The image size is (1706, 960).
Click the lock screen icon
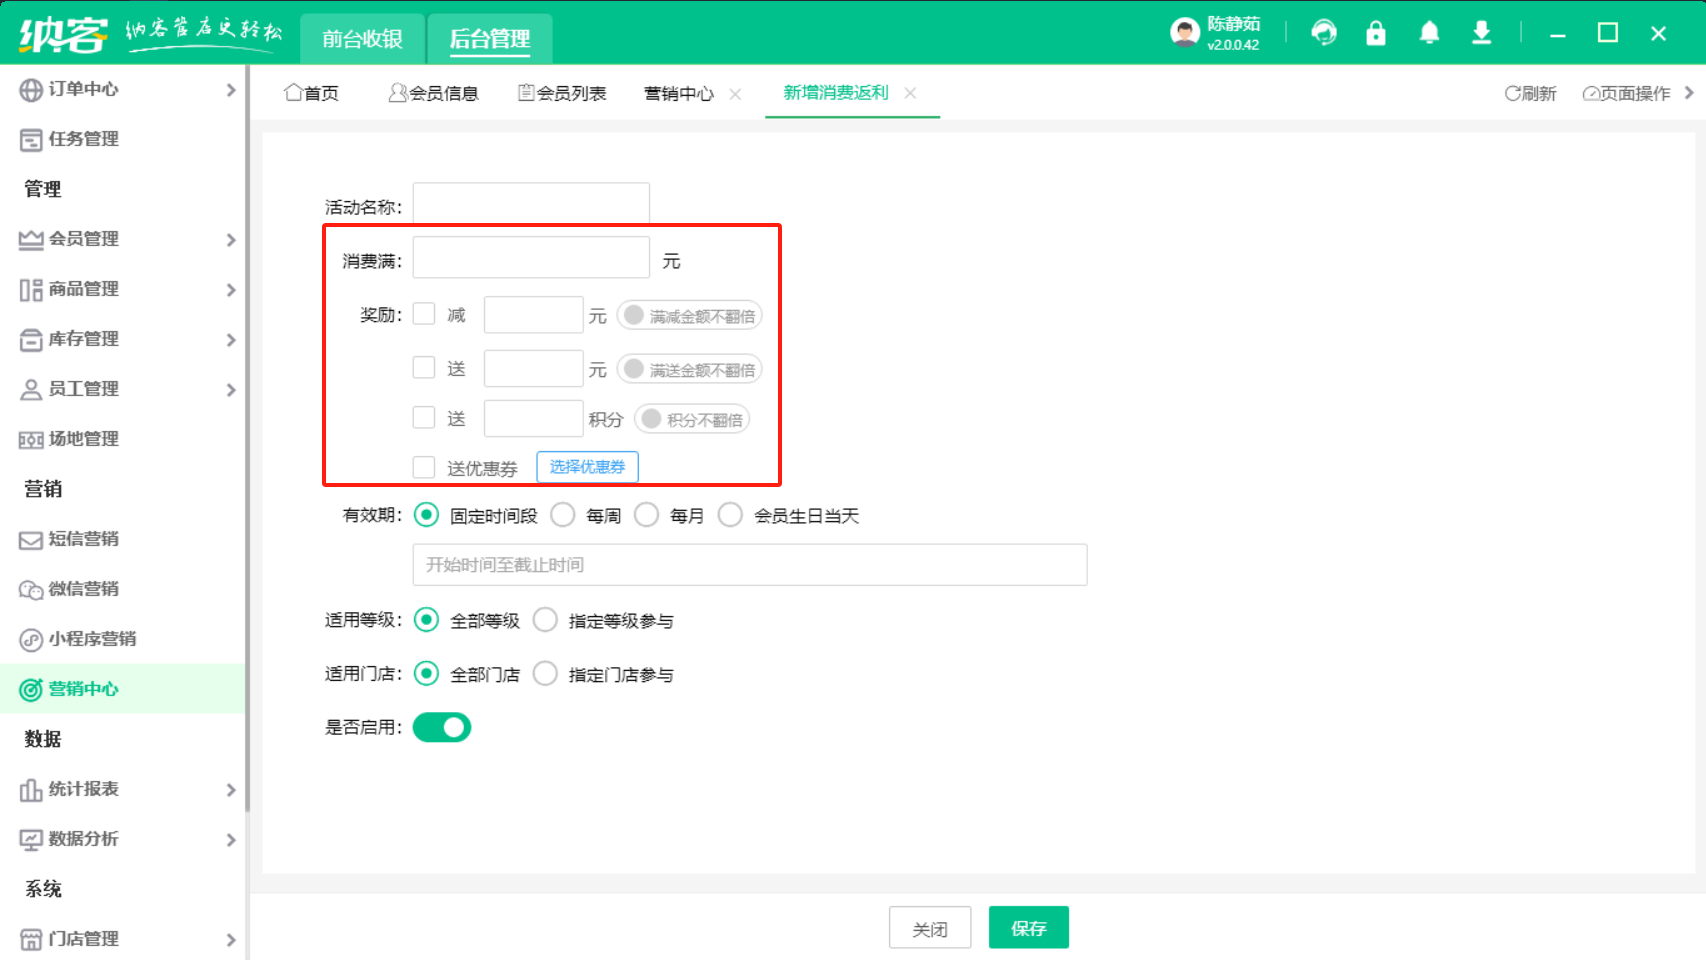(1376, 33)
